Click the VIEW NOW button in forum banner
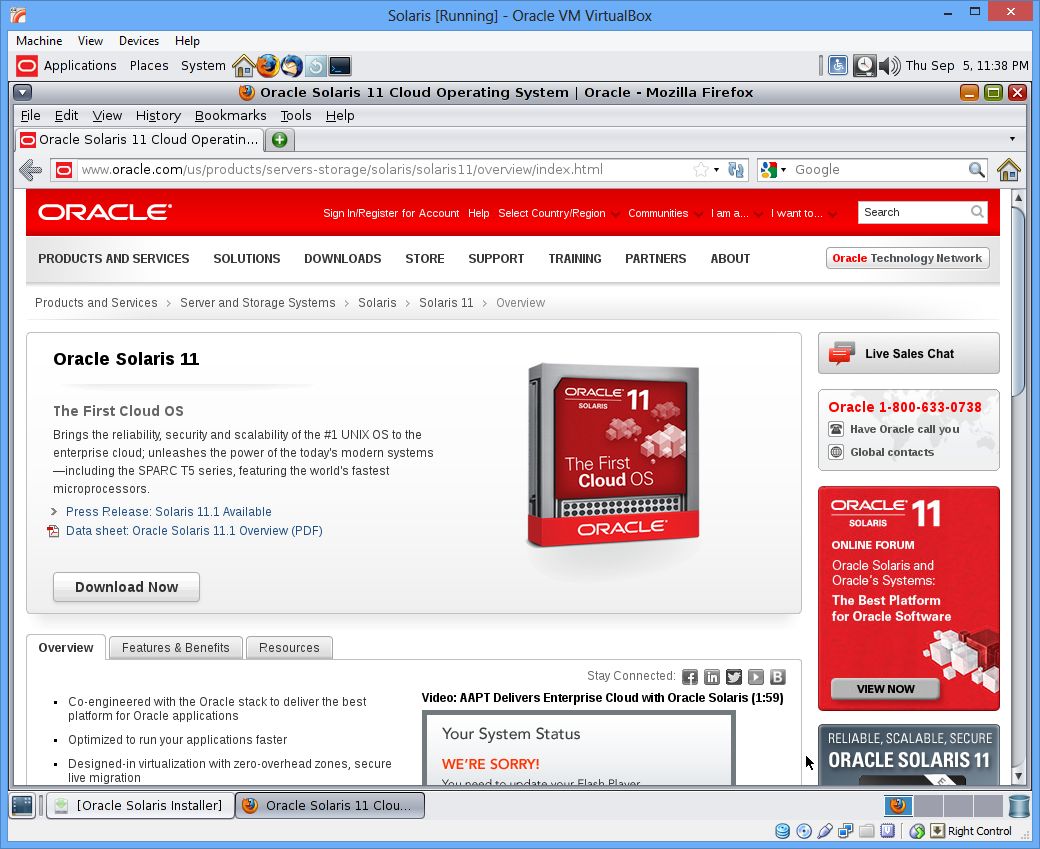This screenshot has height=849, width=1040. tap(885, 688)
